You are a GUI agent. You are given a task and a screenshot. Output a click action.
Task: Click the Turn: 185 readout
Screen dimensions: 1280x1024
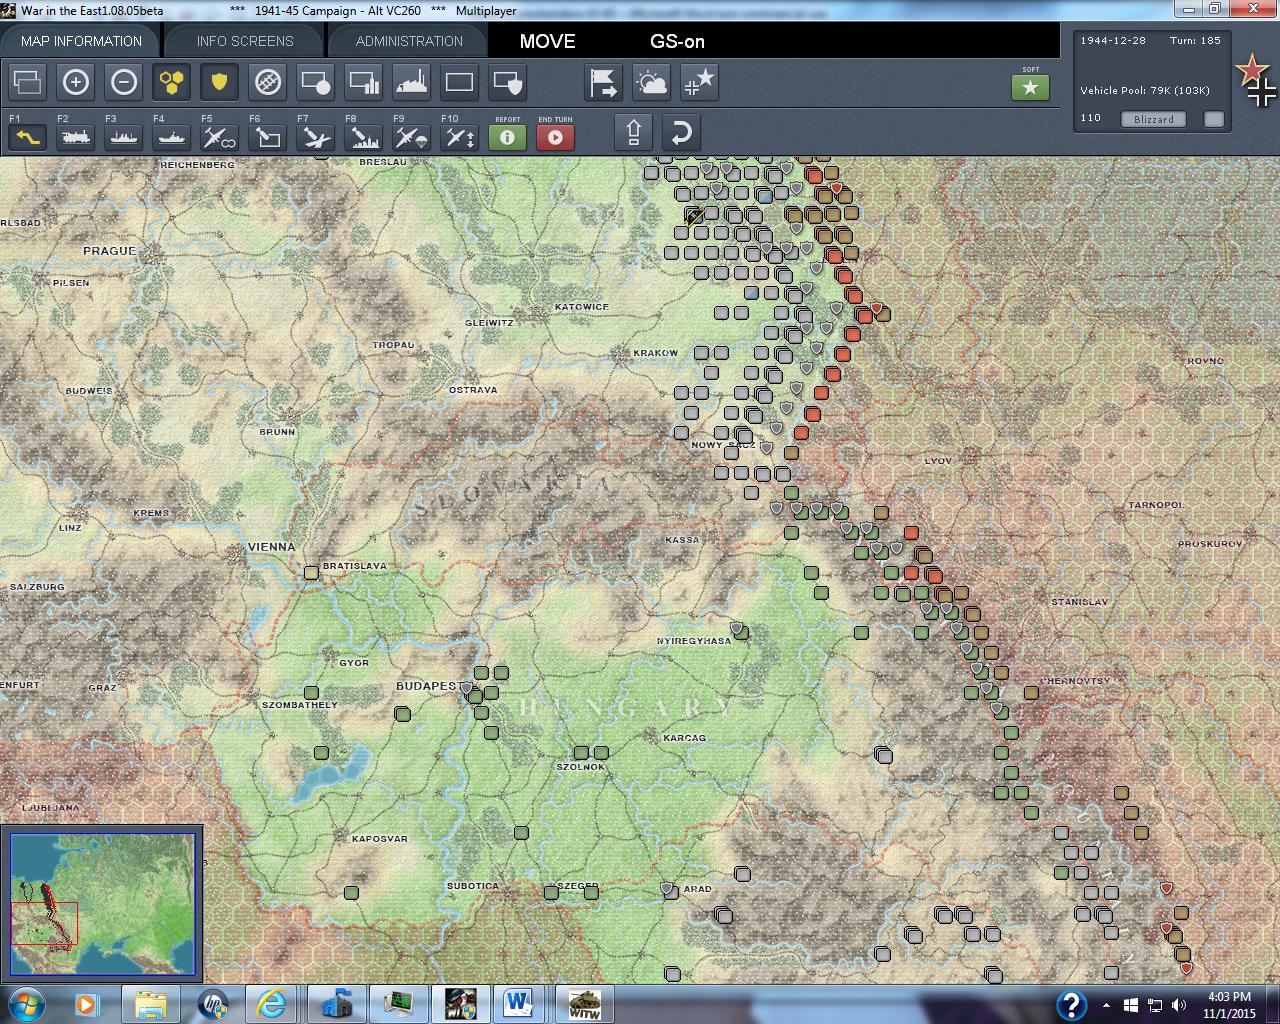pyautogui.click(x=1196, y=41)
